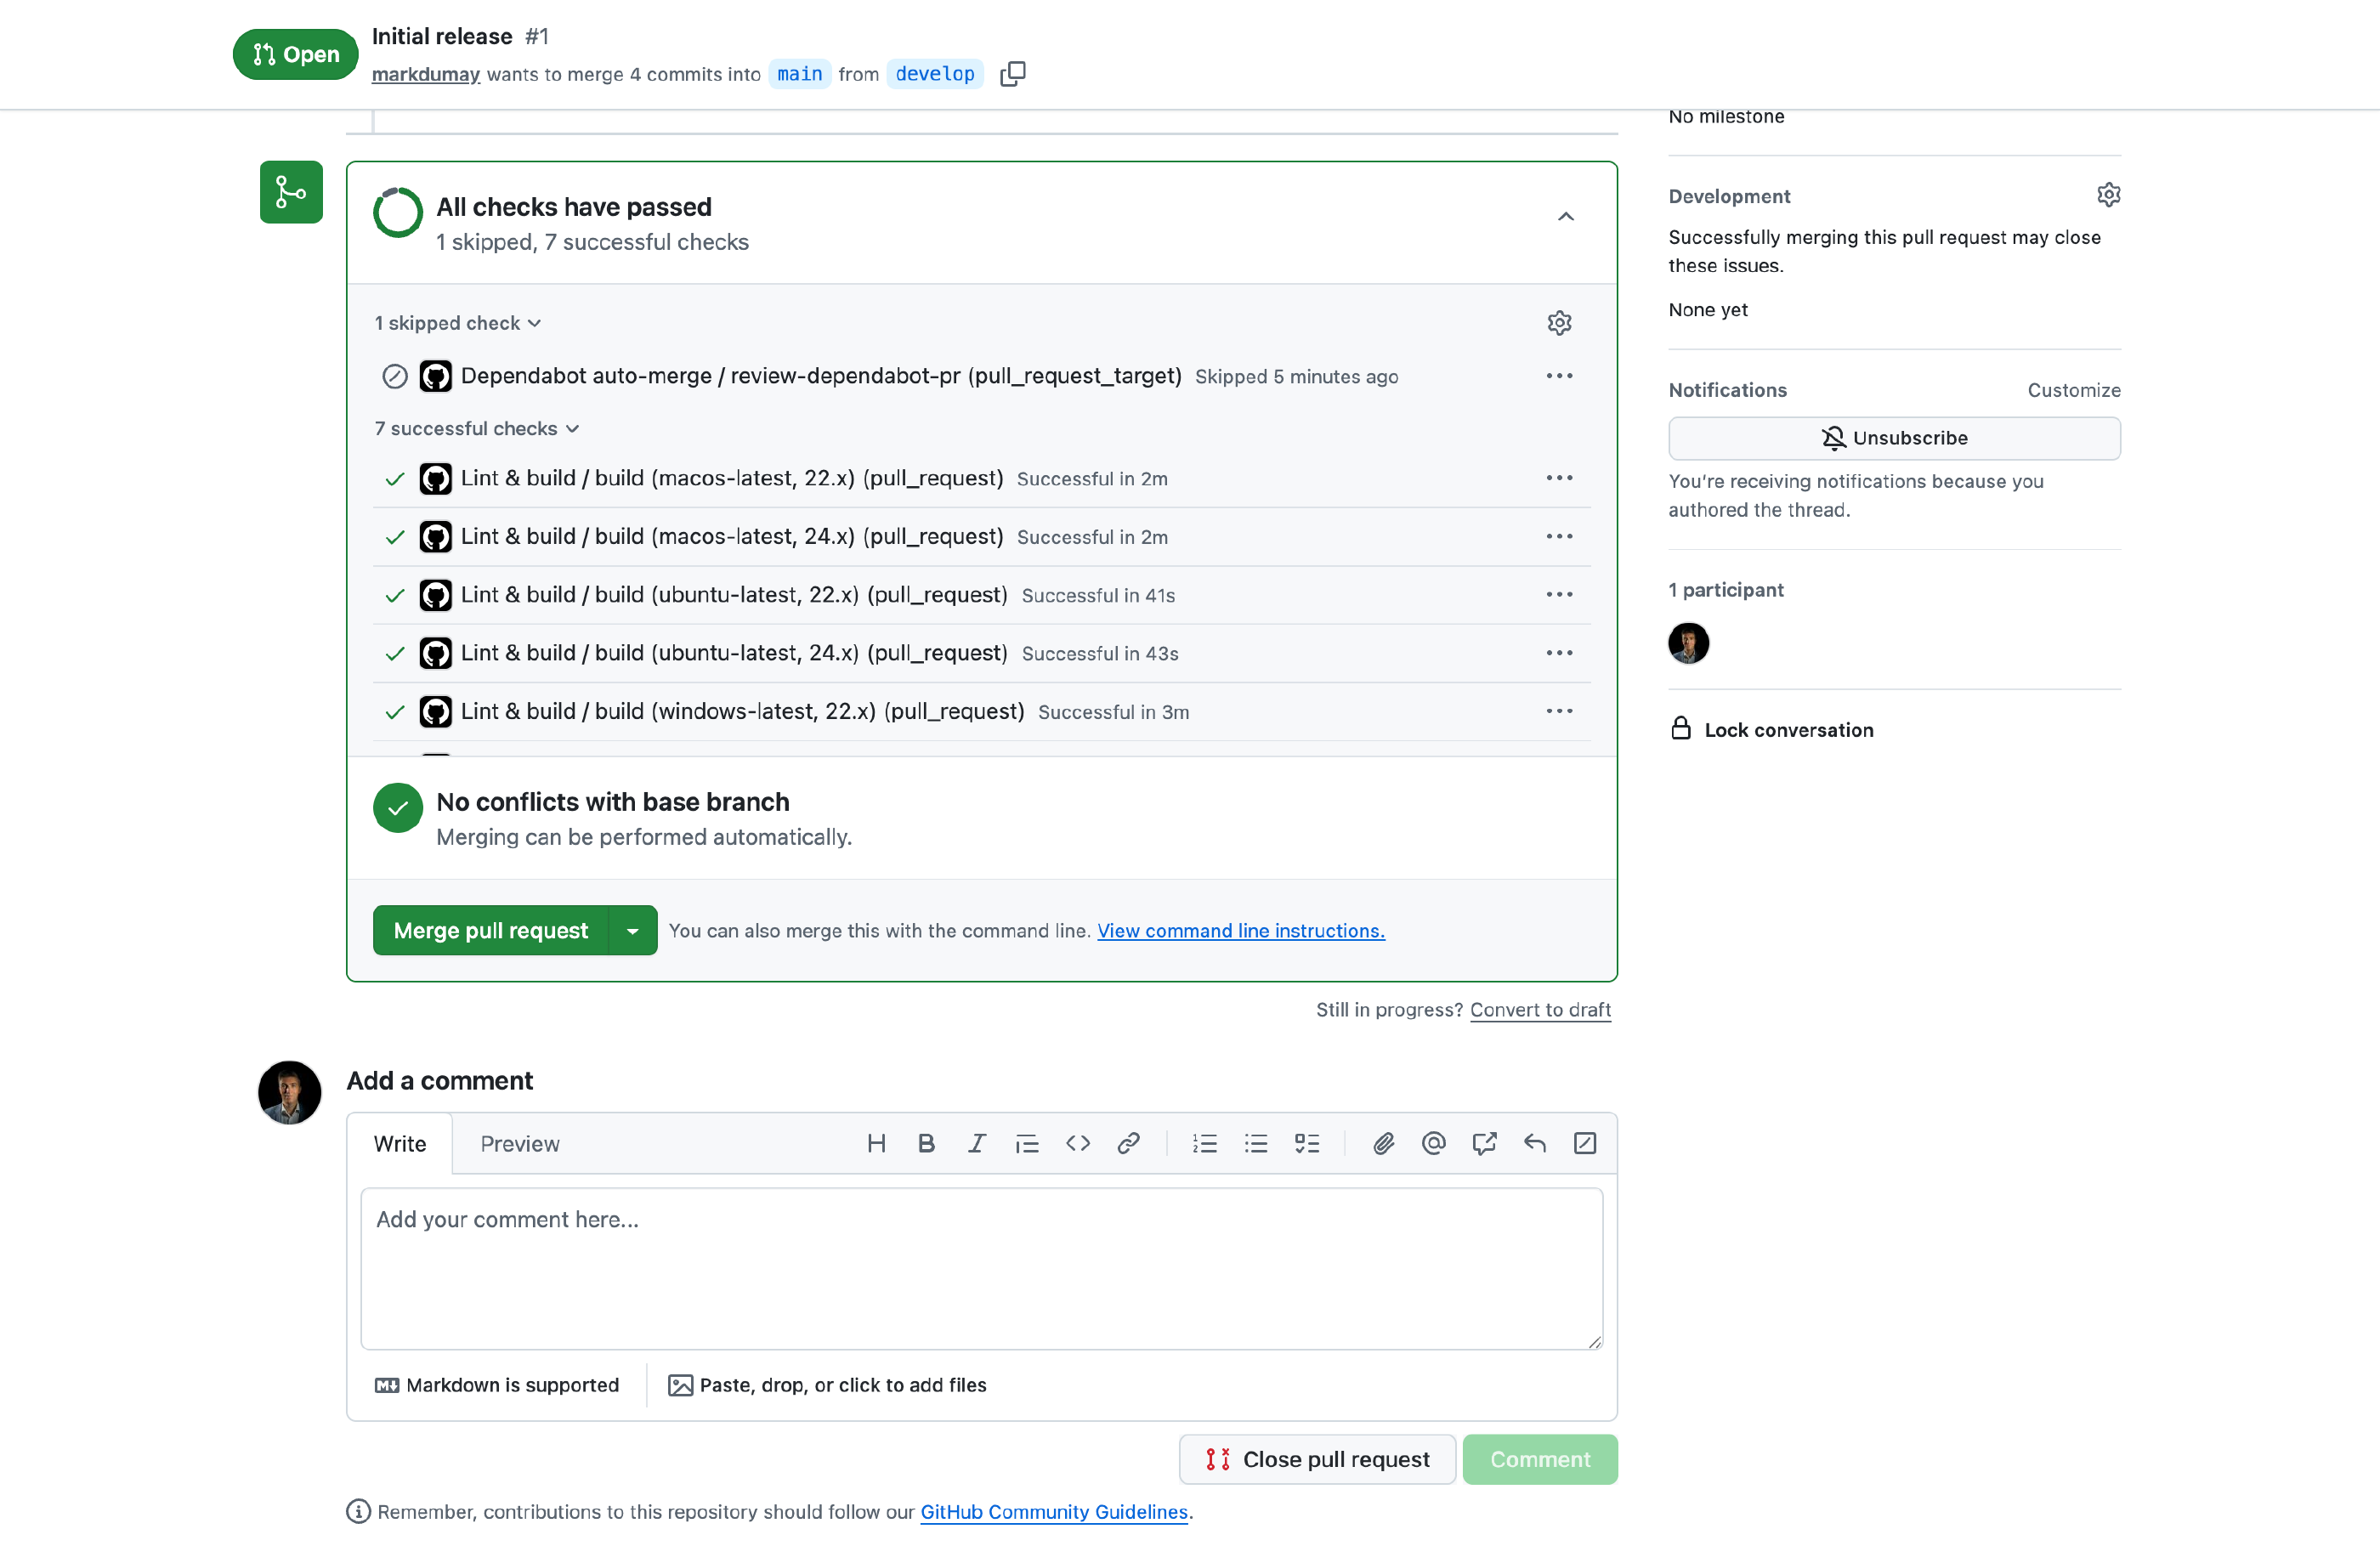Open the merge method dropdown arrow
This screenshot has width=2380, height=1546.
click(x=632, y=930)
